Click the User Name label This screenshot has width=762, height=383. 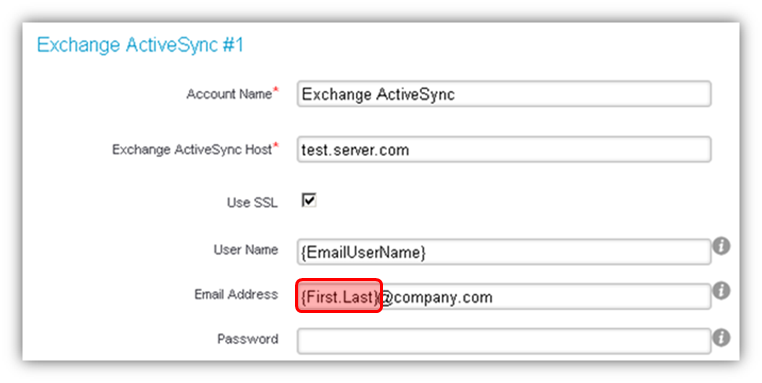point(246,250)
